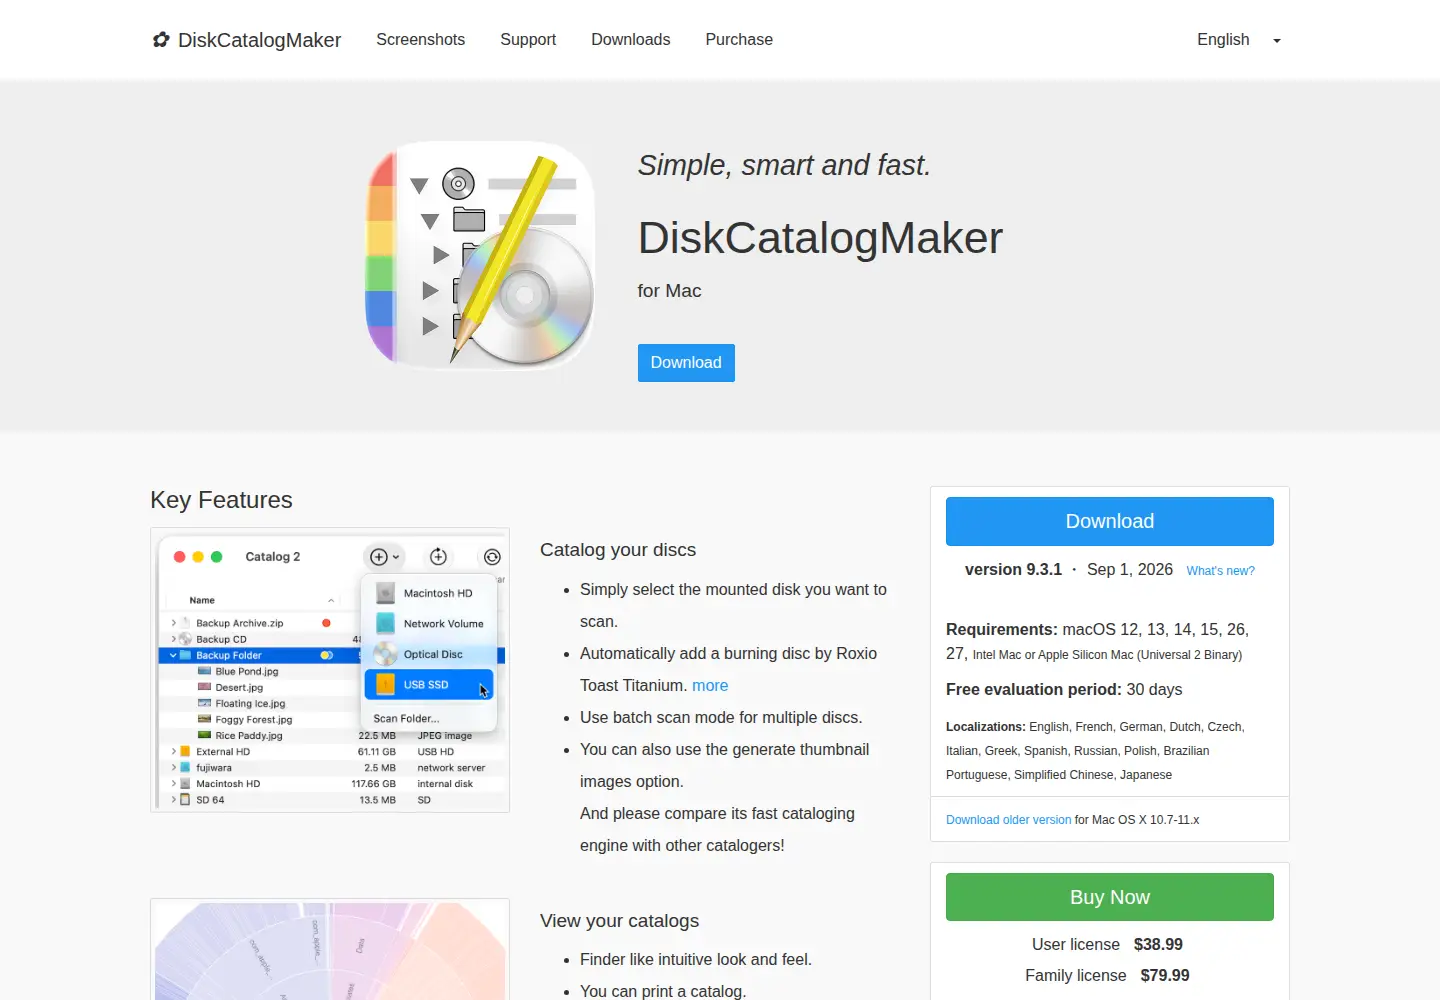The image size is (1440, 1000).
Task: Click the 'Sep 1, 2026' release date
Action: click(1130, 570)
